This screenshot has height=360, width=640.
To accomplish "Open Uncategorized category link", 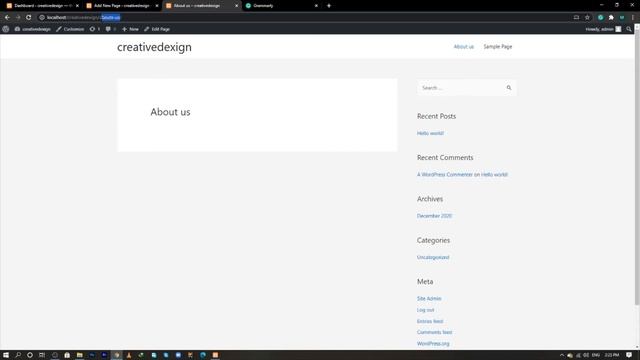I will (x=433, y=257).
